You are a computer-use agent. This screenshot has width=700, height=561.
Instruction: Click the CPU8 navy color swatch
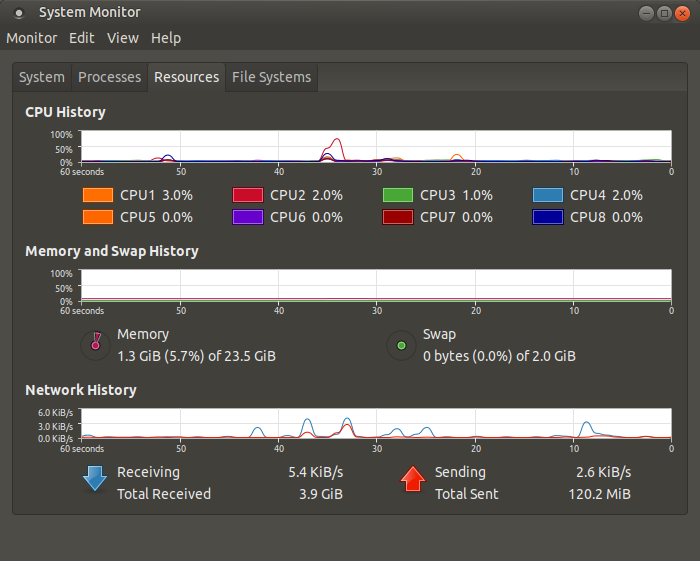point(547,217)
